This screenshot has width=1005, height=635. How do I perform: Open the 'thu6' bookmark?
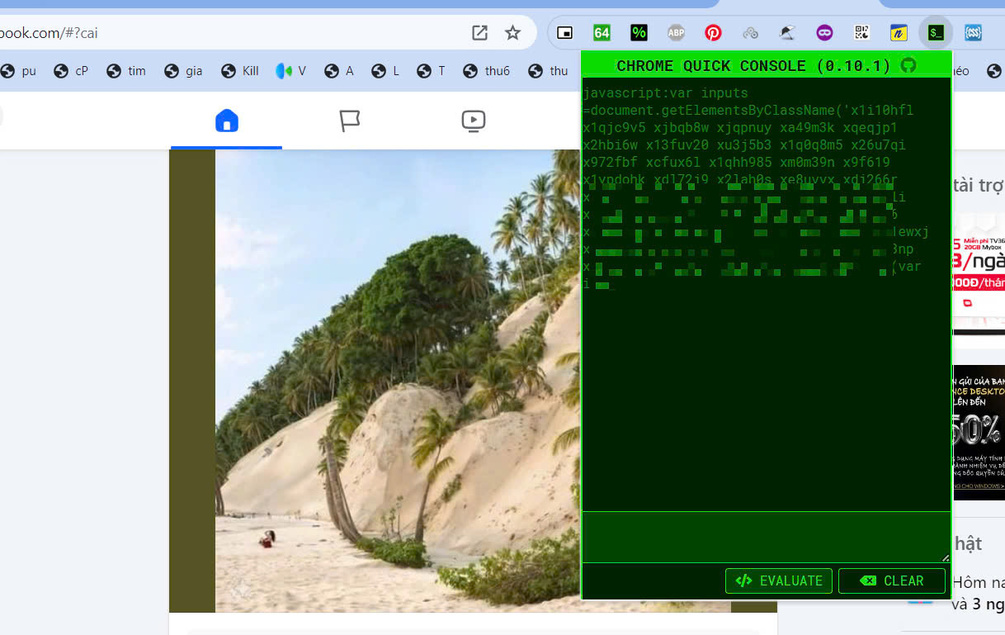pyautogui.click(x=486, y=71)
